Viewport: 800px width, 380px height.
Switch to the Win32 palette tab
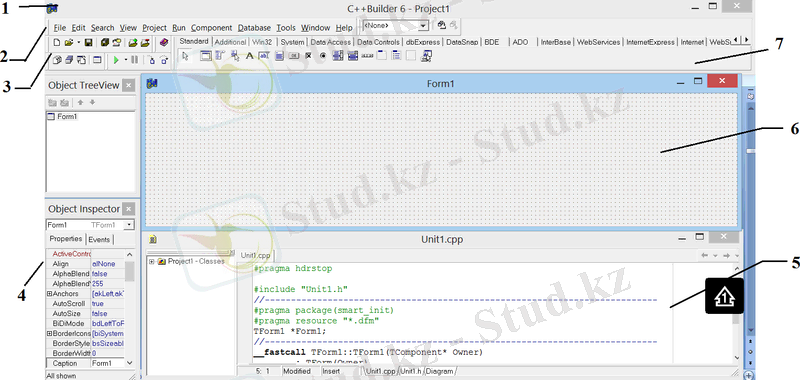click(x=262, y=42)
